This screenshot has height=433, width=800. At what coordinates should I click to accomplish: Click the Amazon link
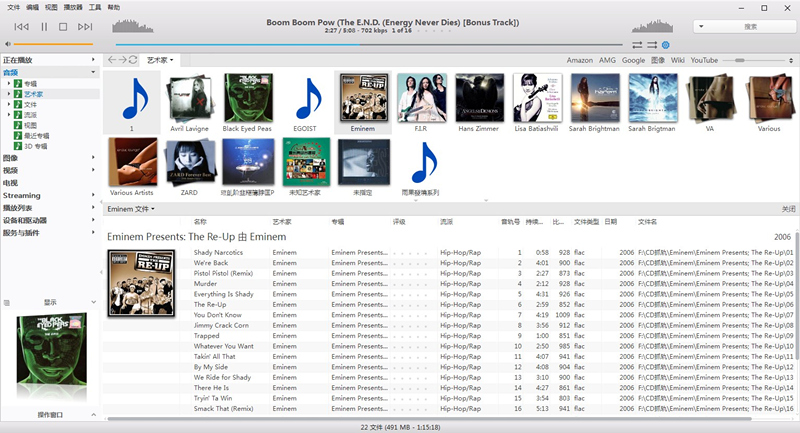click(x=580, y=60)
